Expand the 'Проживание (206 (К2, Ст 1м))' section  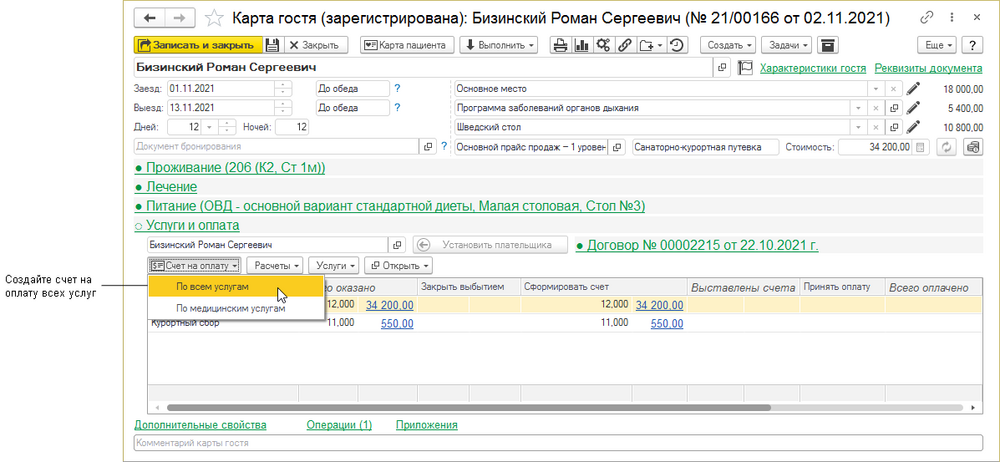click(x=229, y=167)
